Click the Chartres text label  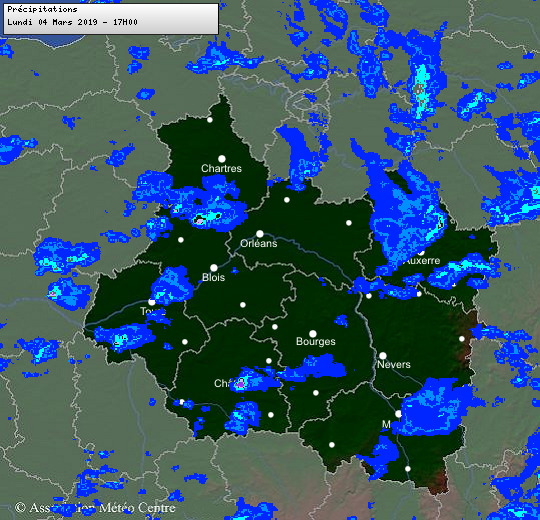click(221, 168)
